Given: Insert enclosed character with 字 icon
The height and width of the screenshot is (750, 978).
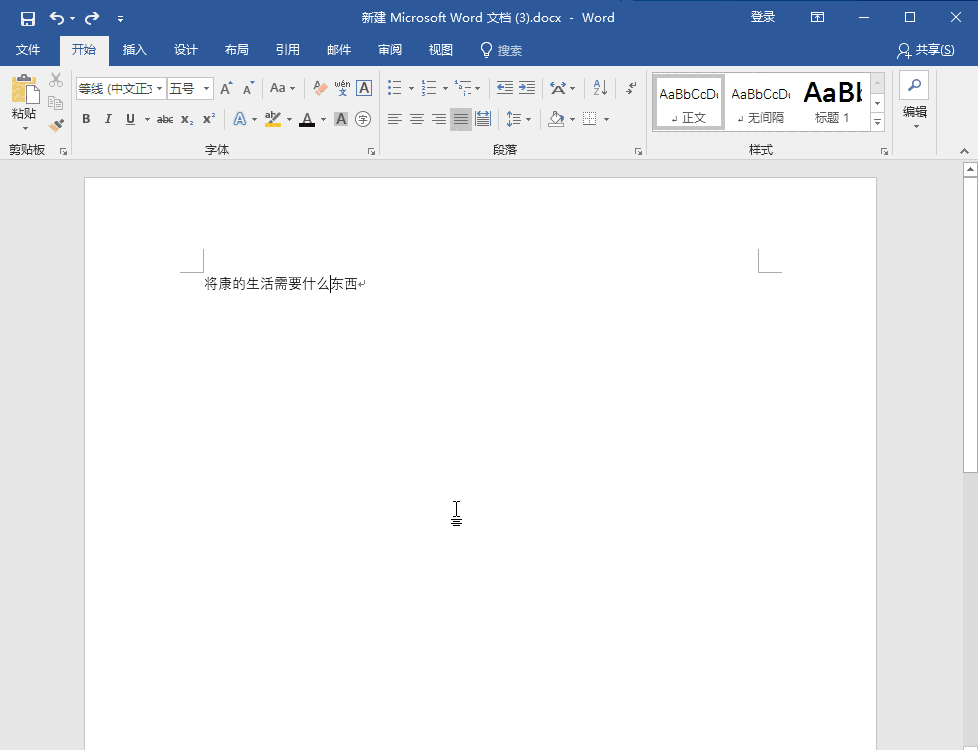Looking at the screenshot, I should (x=363, y=119).
